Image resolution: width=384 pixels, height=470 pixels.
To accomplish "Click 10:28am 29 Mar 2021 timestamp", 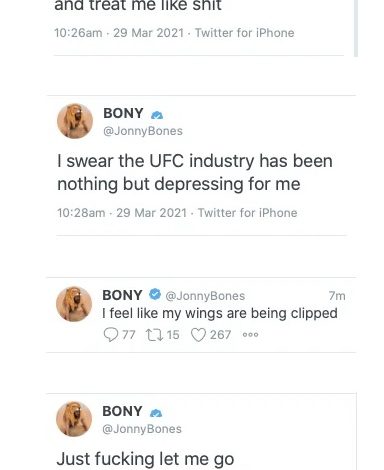I will pyautogui.click(x=122, y=213).
